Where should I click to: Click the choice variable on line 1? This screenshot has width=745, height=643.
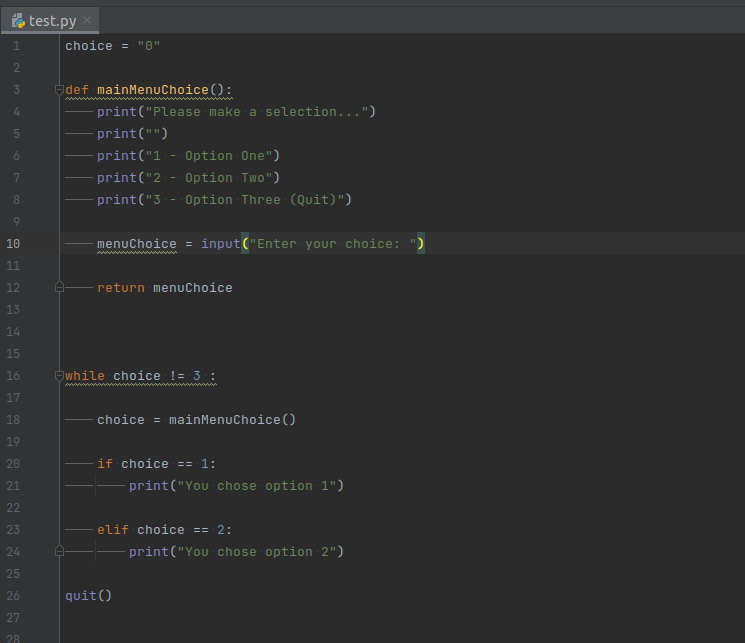pyautogui.click(x=88, y=46)
